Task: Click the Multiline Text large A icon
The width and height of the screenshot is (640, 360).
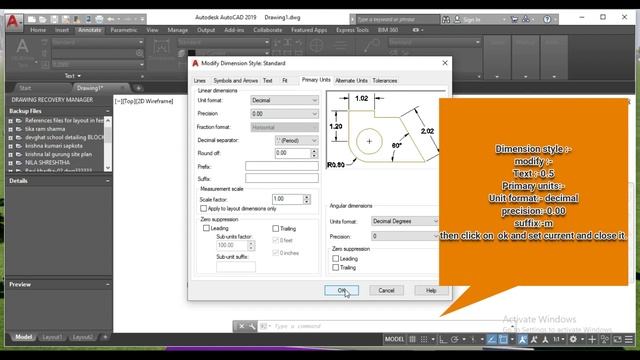Action: 22,46
